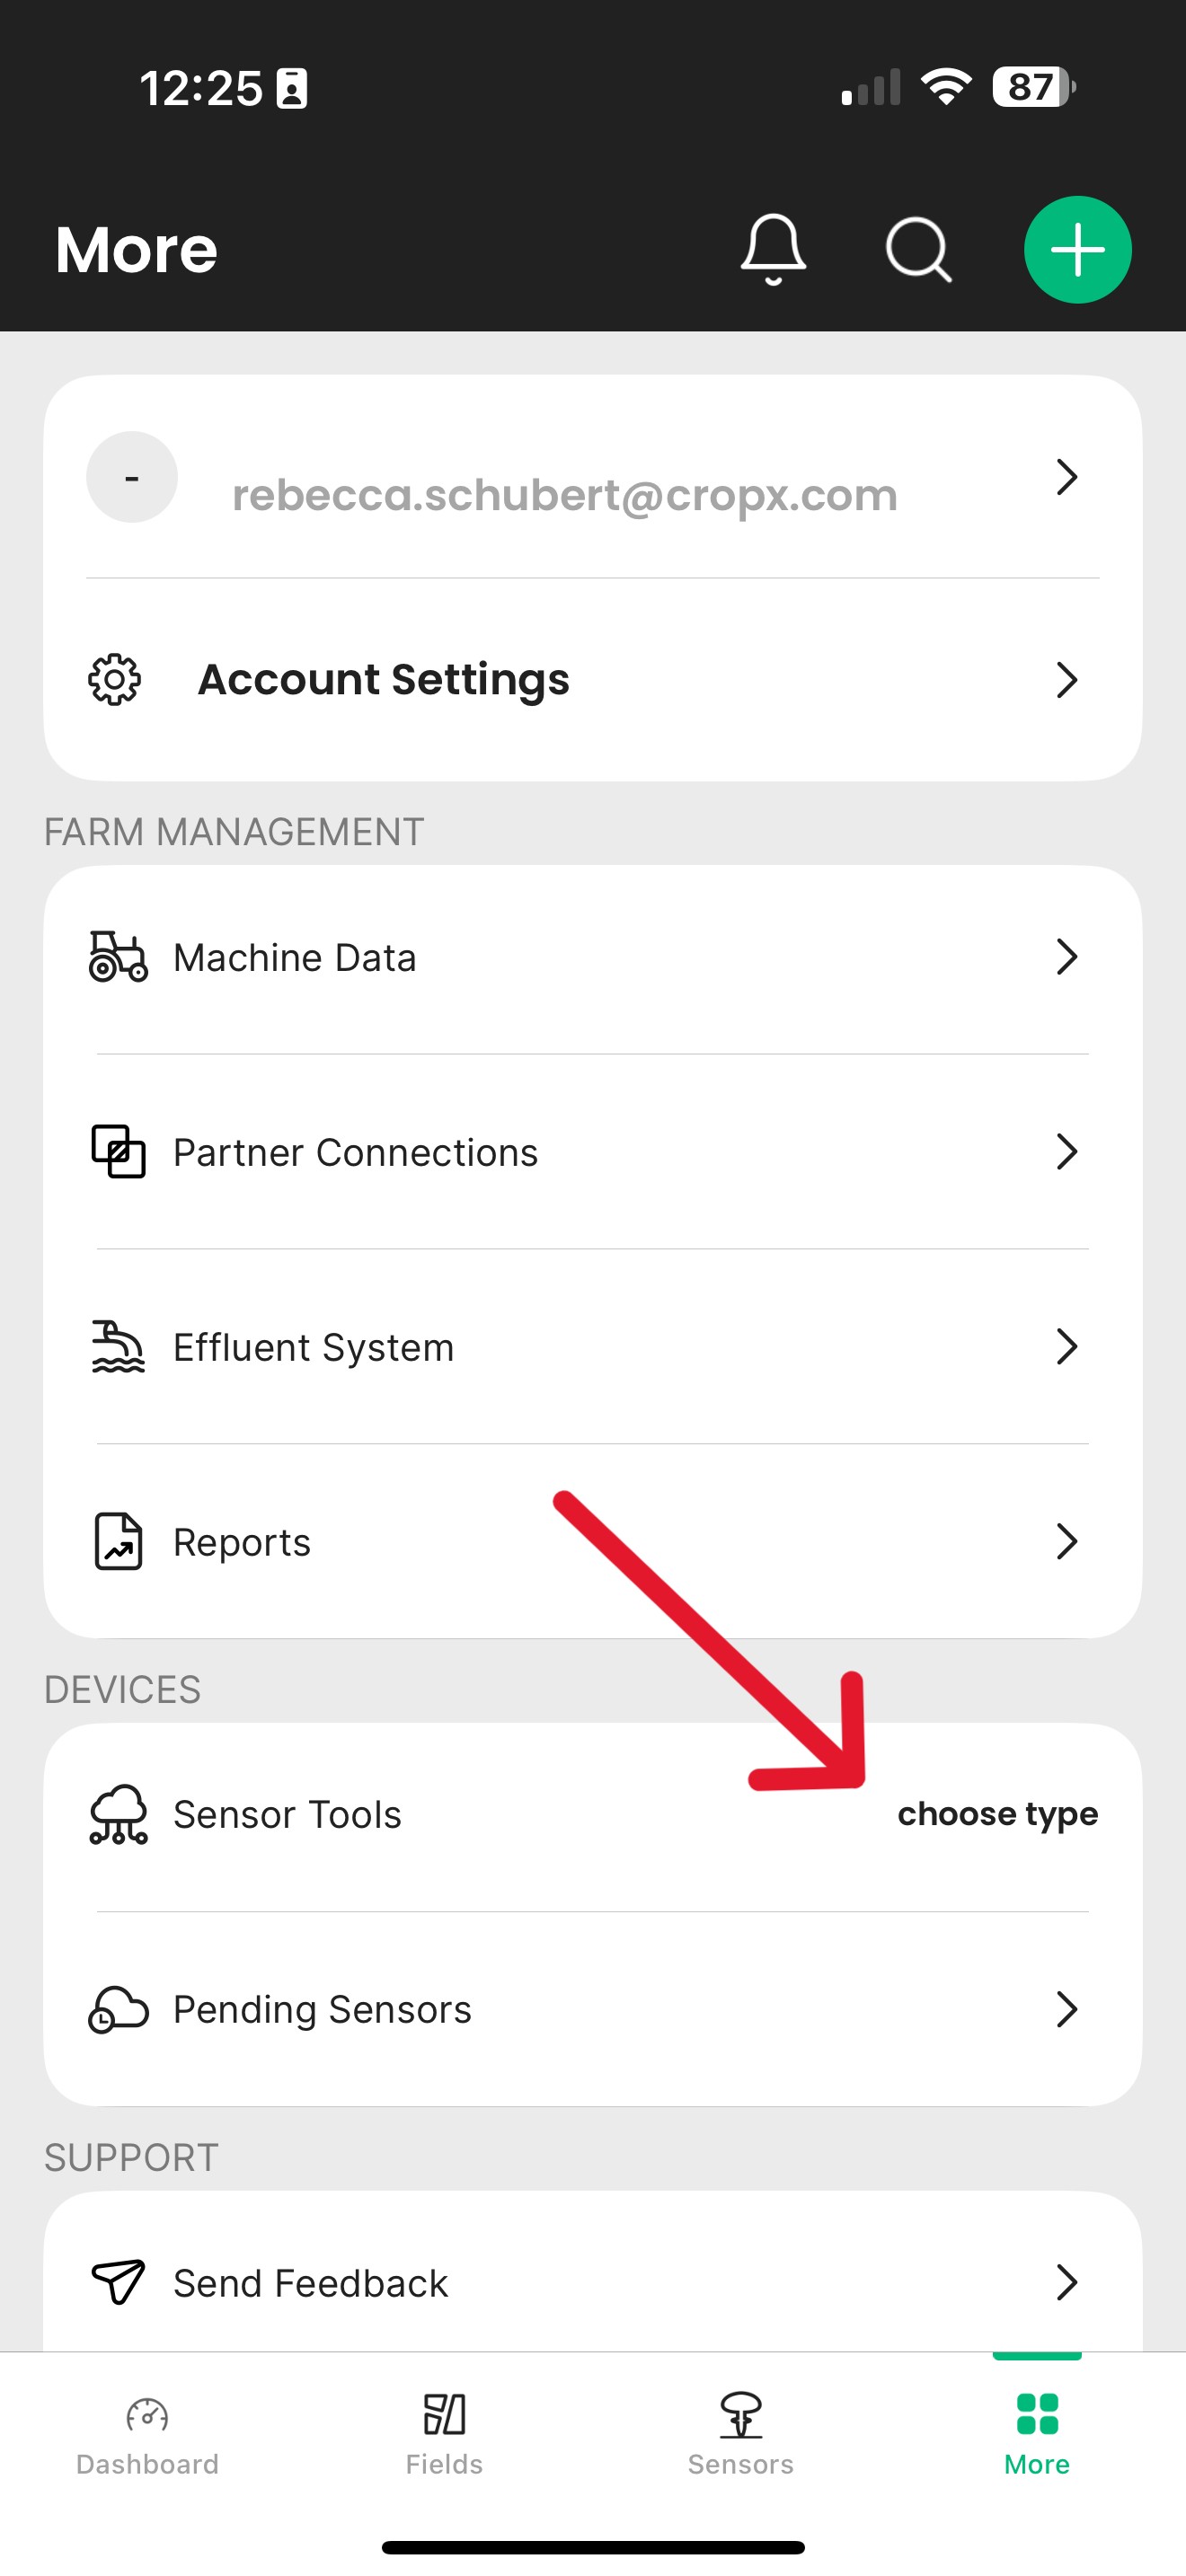Tap the Account Settings gear icon
This screenshot has height=2576, width=1186.
click(x=115, y=680)
